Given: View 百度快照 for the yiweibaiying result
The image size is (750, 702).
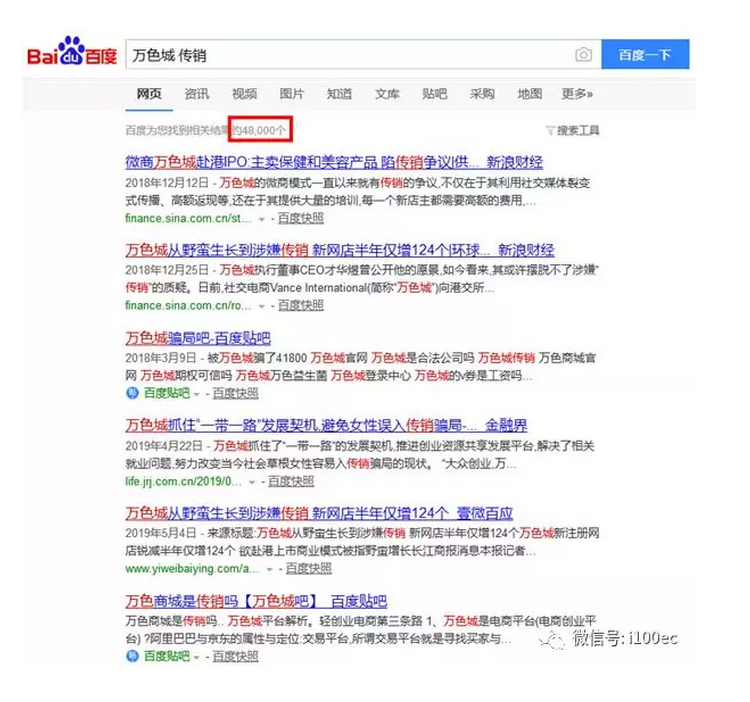Looking at the screenshot, I should 308,569.
